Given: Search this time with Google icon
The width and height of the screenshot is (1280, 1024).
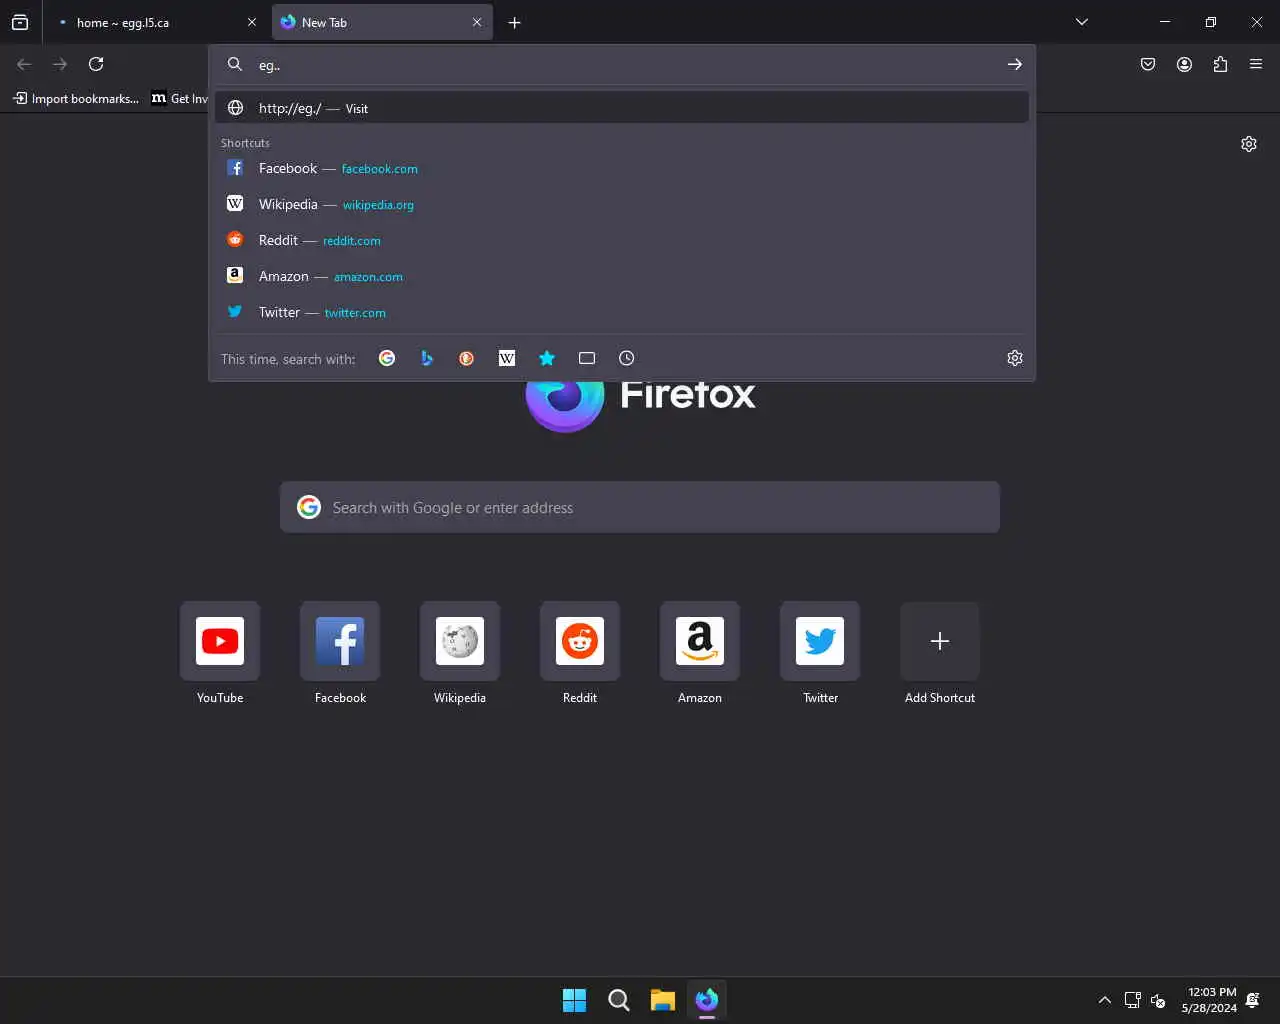Looking at the screenshot, I should point(387,358).
